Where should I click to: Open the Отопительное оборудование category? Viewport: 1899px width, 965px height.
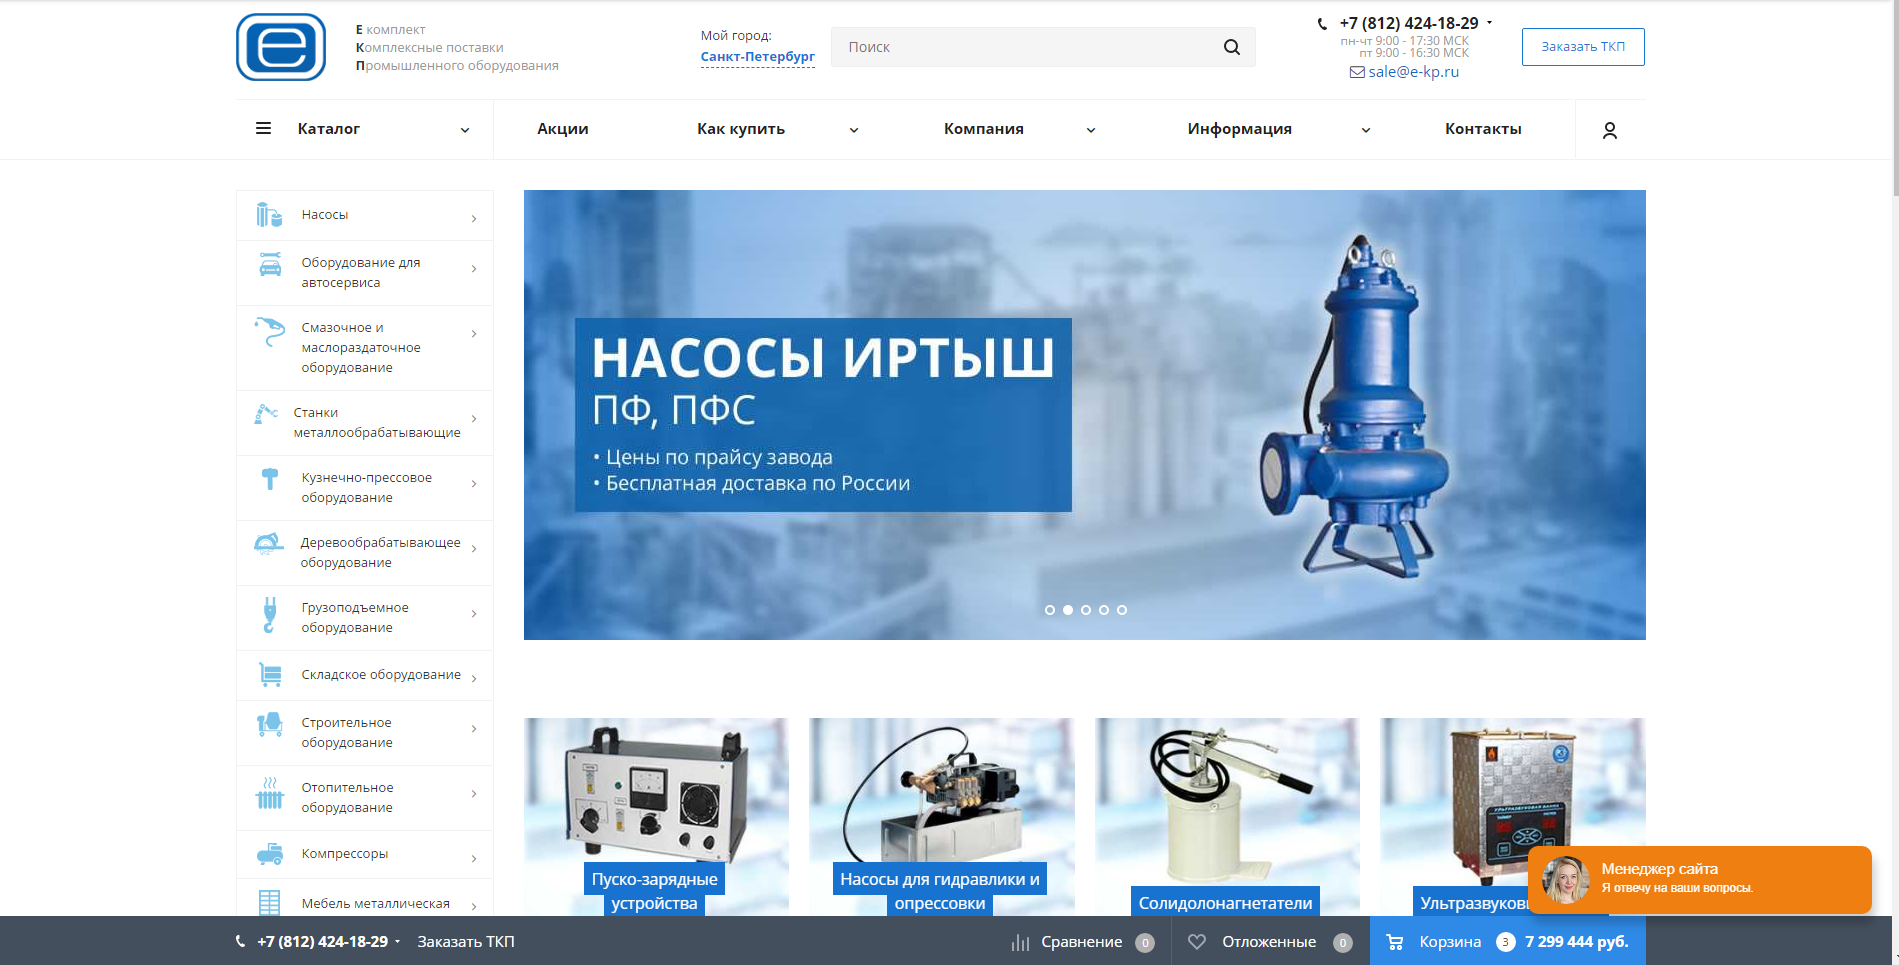tap(365, 798)
